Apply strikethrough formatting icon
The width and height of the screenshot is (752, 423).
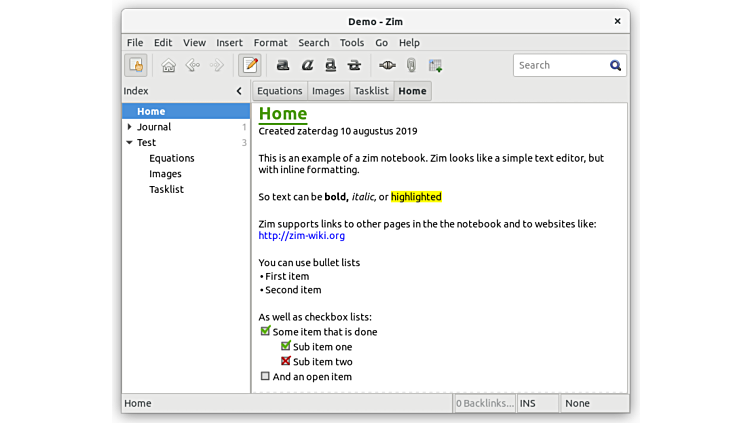[353, 66]
